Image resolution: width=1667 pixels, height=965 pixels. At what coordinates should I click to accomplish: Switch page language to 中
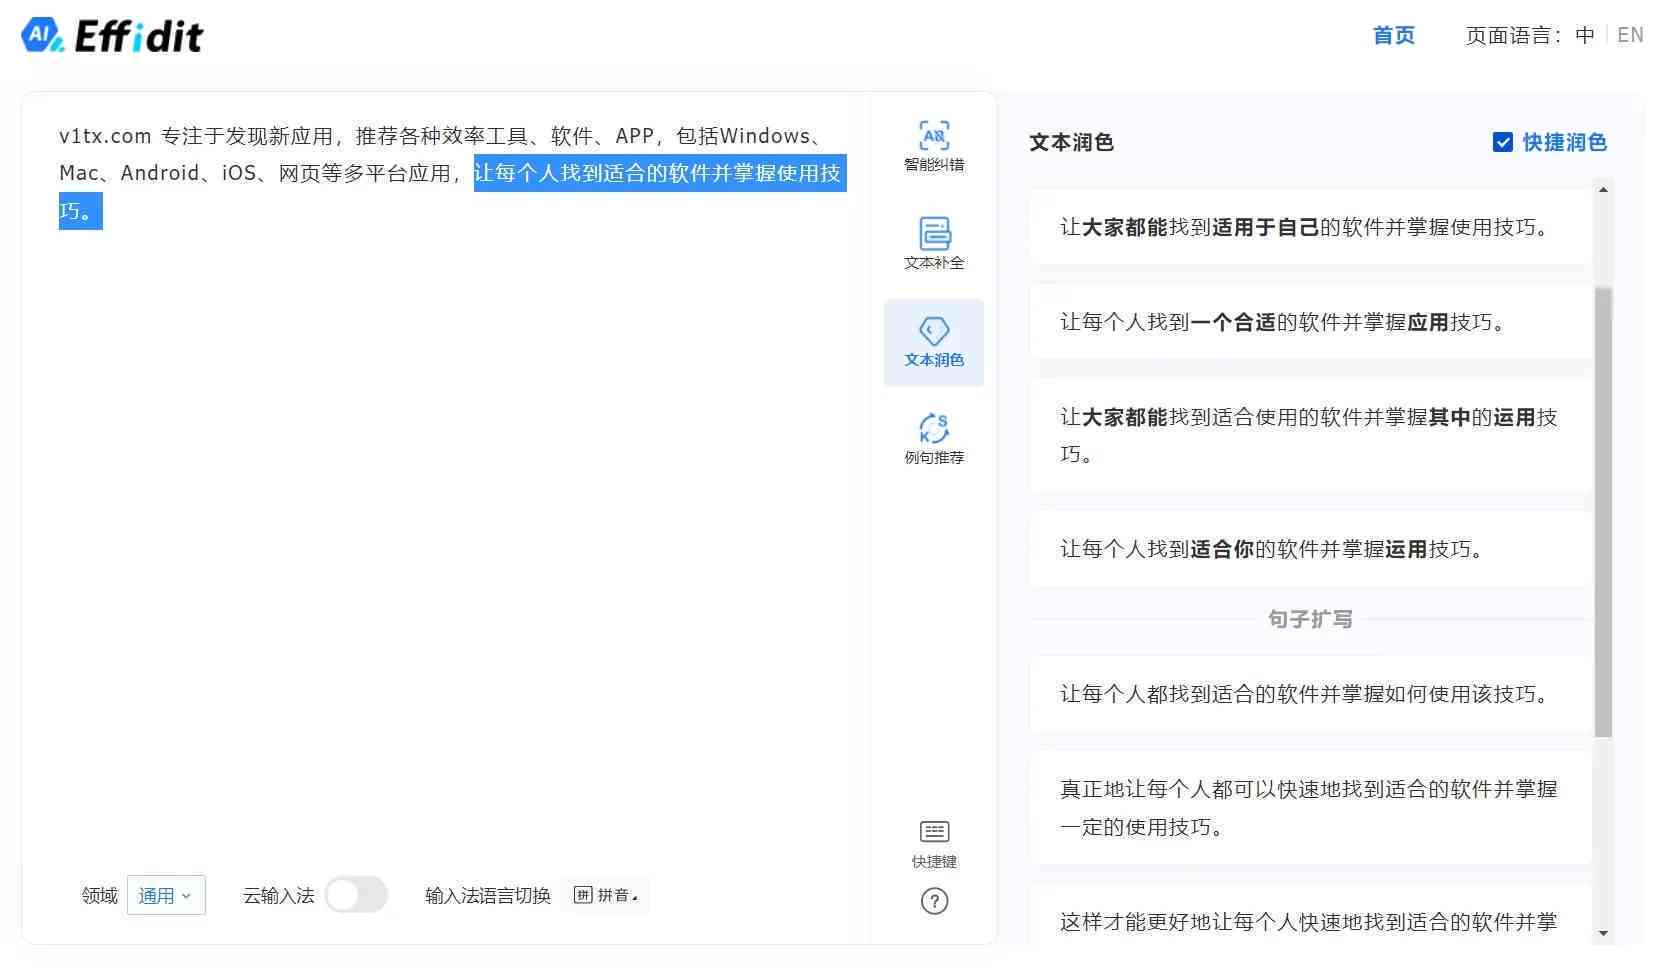1585,35
